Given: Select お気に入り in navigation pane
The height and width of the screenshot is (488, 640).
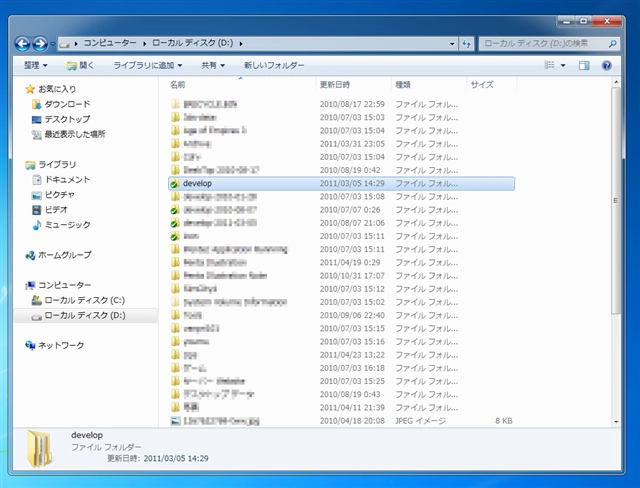Looking at the screenshot, I should (x=57, y=89).
